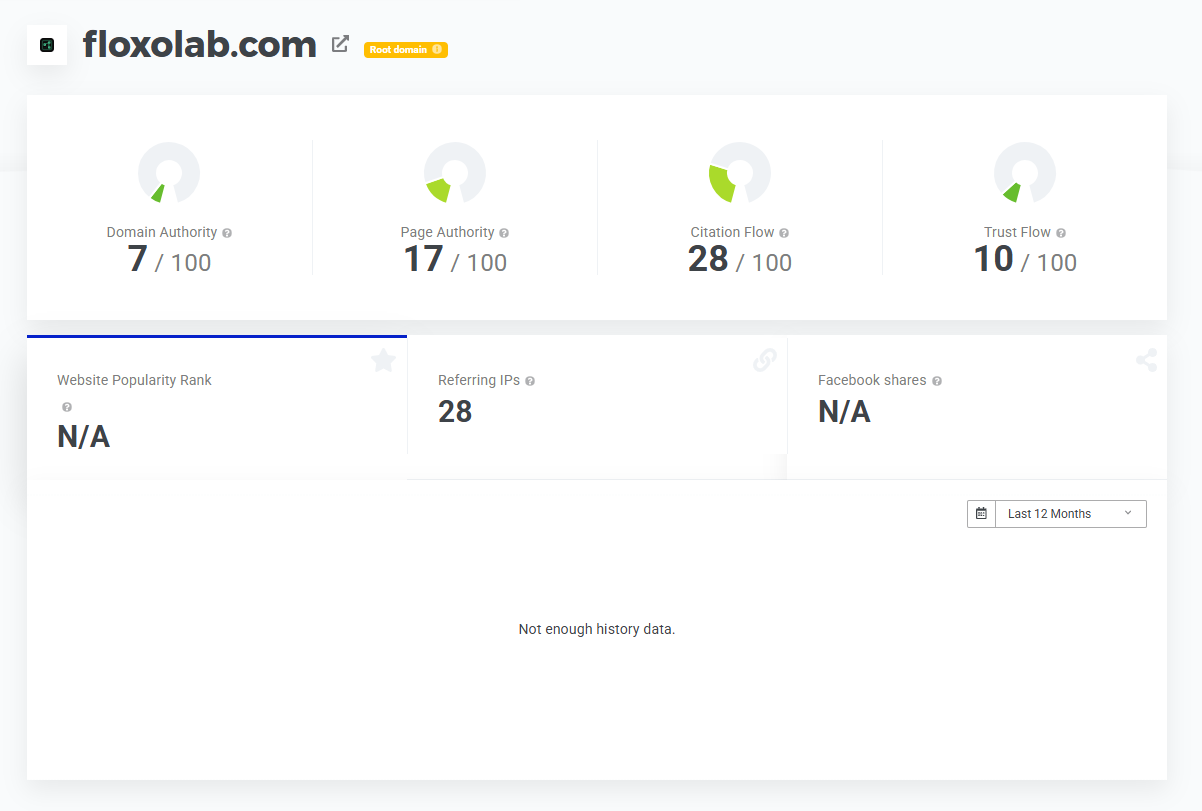Switch to the Facebook shares tab
The height and width of the screenshot is (811, 1202).
[977, 408]
